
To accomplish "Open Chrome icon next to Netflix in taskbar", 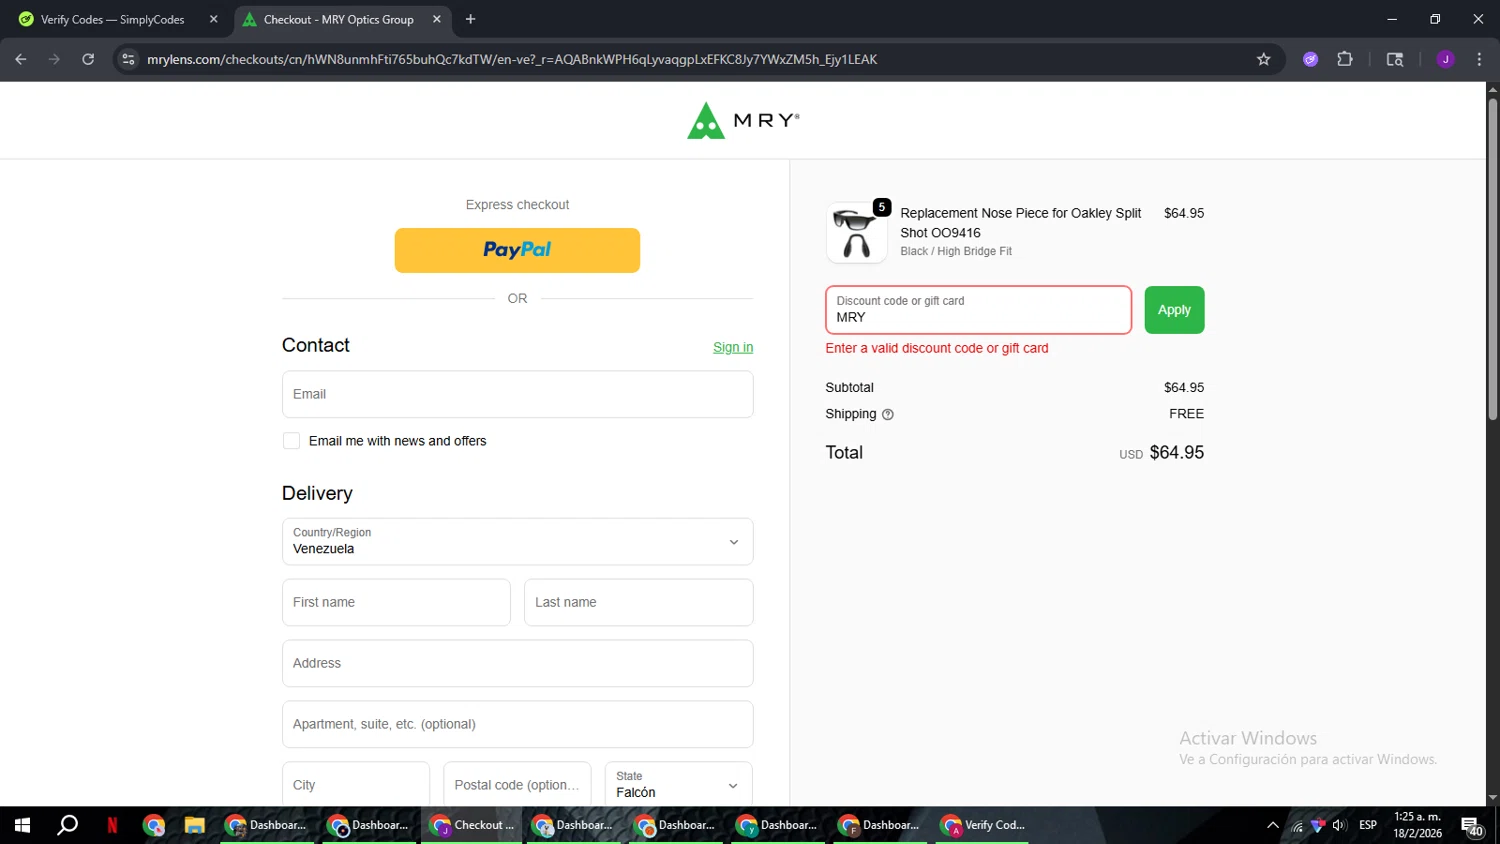I will coord(153,825).
